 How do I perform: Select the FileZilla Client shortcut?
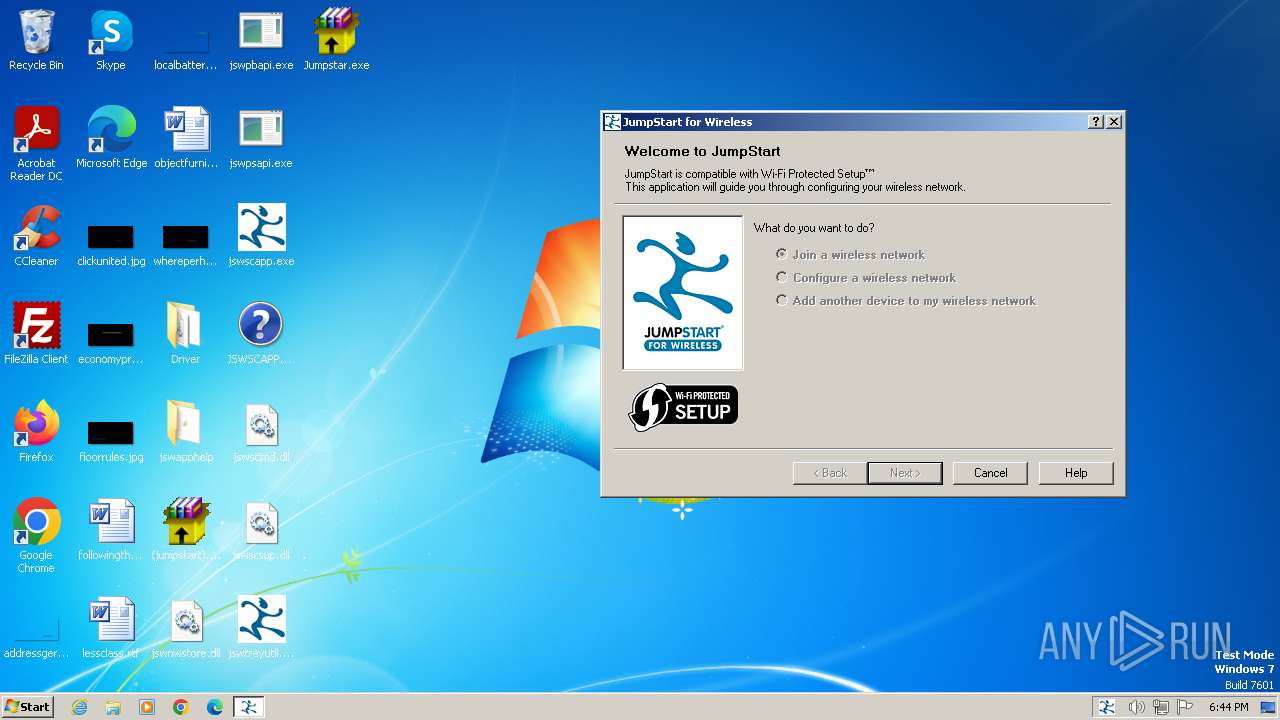coord(36,334)
